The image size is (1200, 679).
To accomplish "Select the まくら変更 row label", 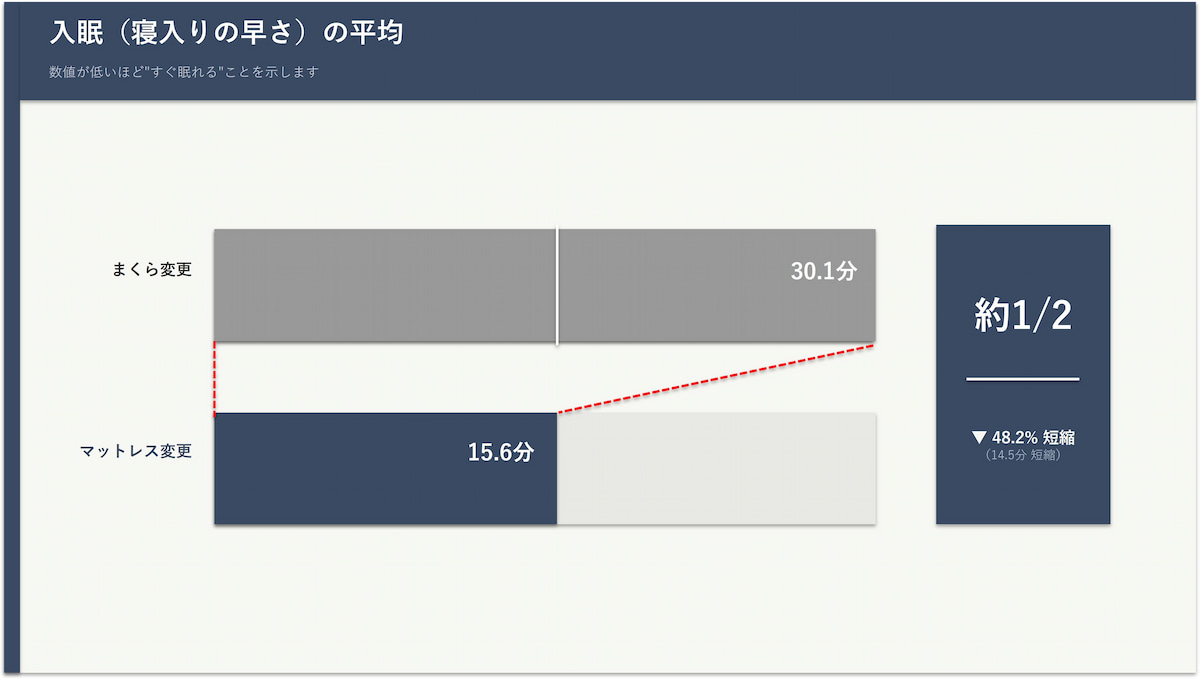I will coord(152,270).
